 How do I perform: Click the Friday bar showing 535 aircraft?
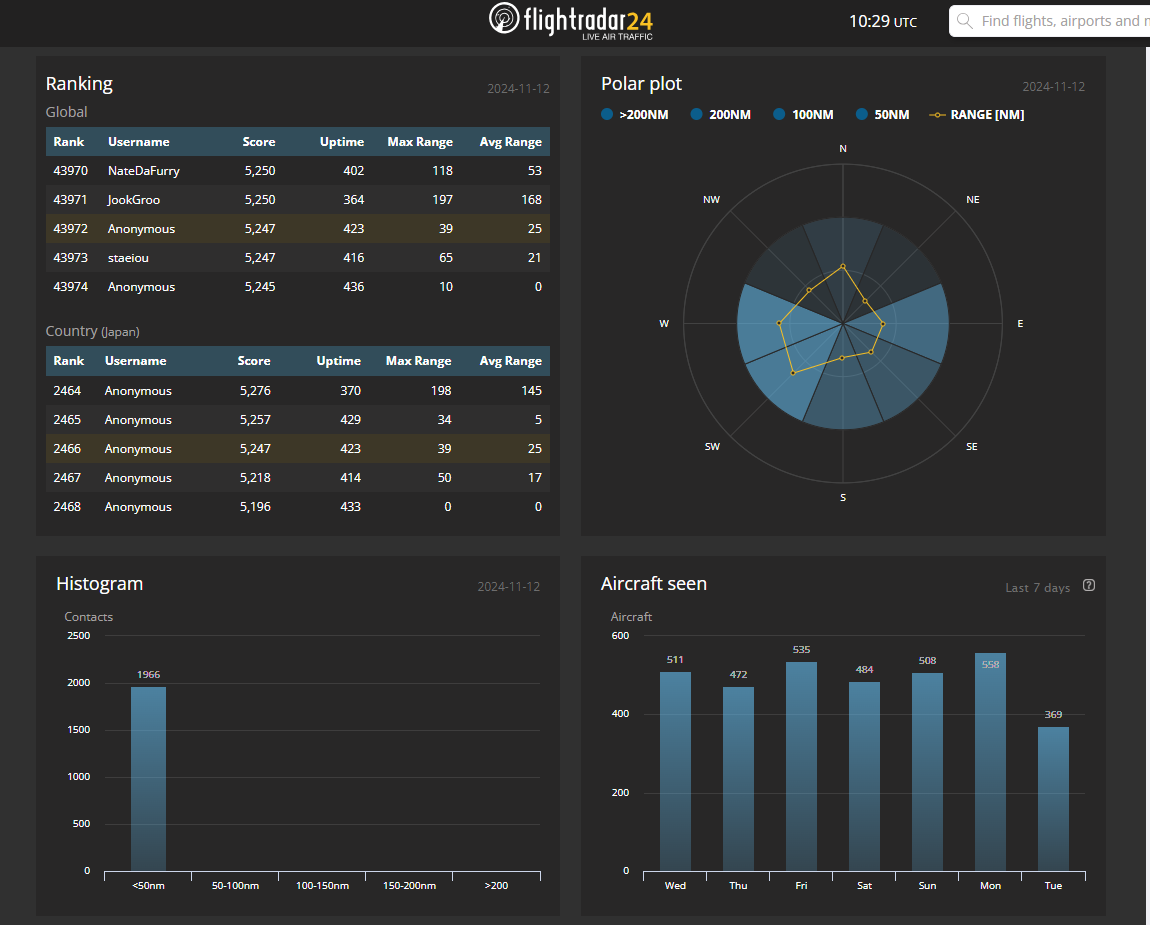[801, 766]
